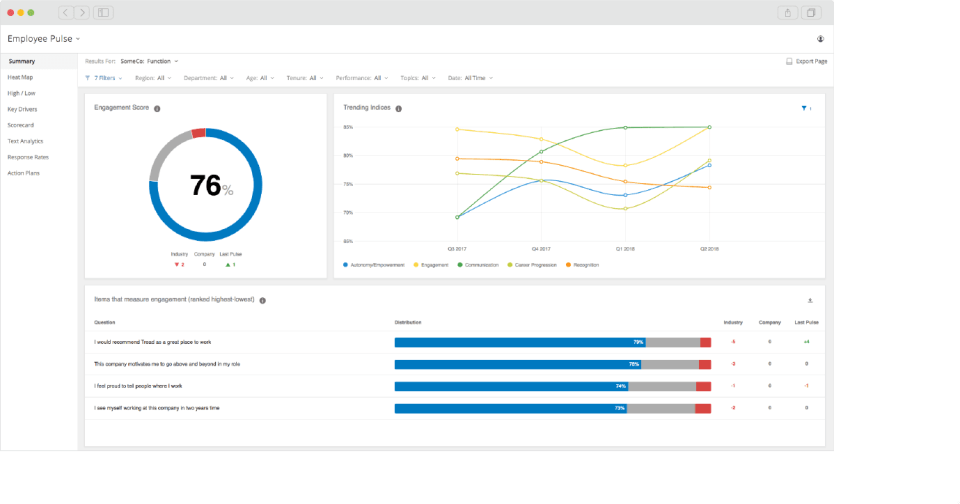Click the Question column header
Viewport: 960px width, 504px height.
pyautogui.click(x=105, y=322)
